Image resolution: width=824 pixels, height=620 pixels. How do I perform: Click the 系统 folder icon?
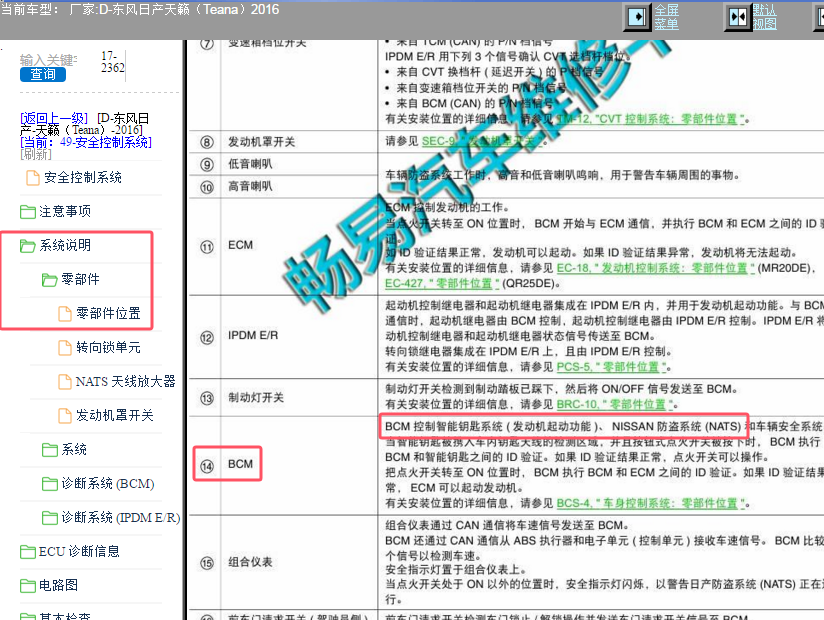(x=50, y=450)
